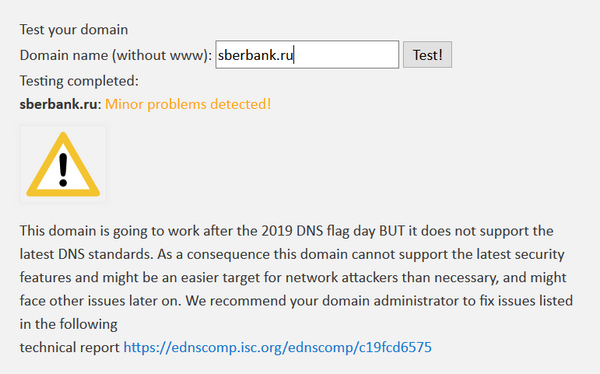Click the 'Test your domain' heading

[x=74, y=29]
